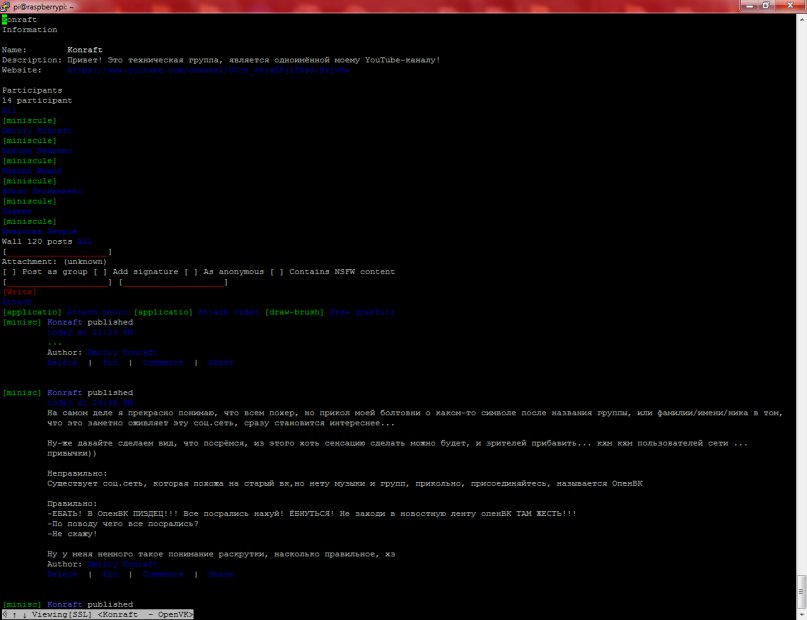Select the first [applicatio] image before Attach photo
The image size is (807, 620).
tap(32, 312)
